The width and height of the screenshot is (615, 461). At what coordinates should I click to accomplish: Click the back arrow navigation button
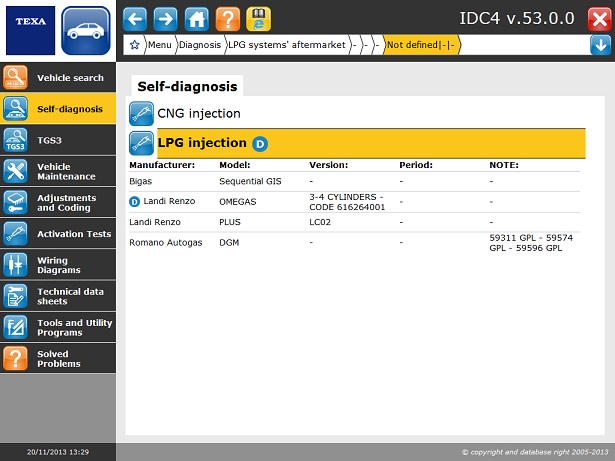coord(136,18)
